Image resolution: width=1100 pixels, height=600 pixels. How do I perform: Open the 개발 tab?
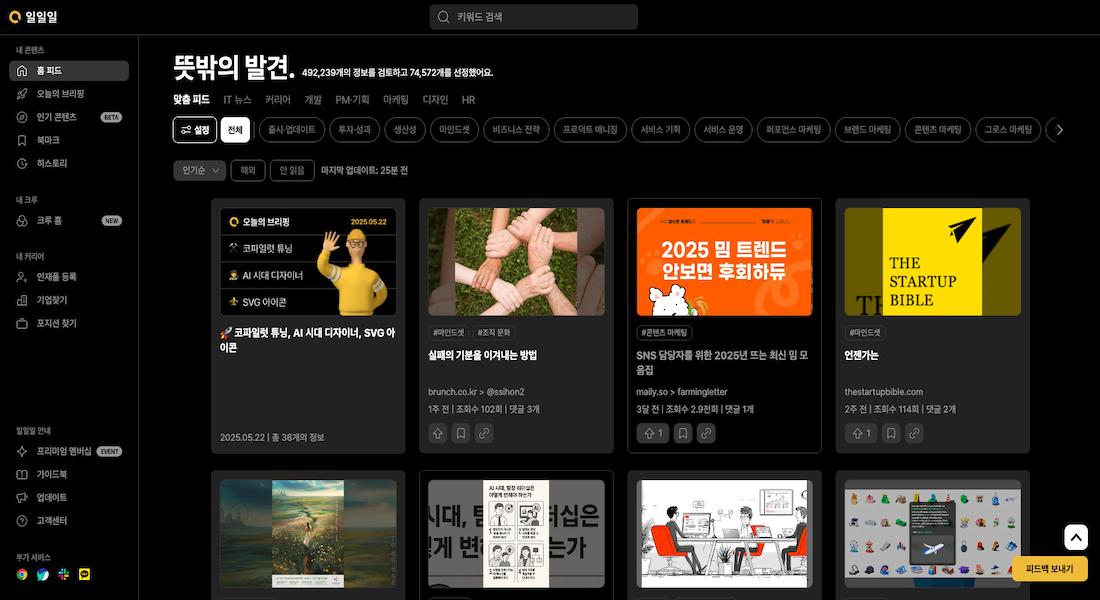[x=313, y=100]
